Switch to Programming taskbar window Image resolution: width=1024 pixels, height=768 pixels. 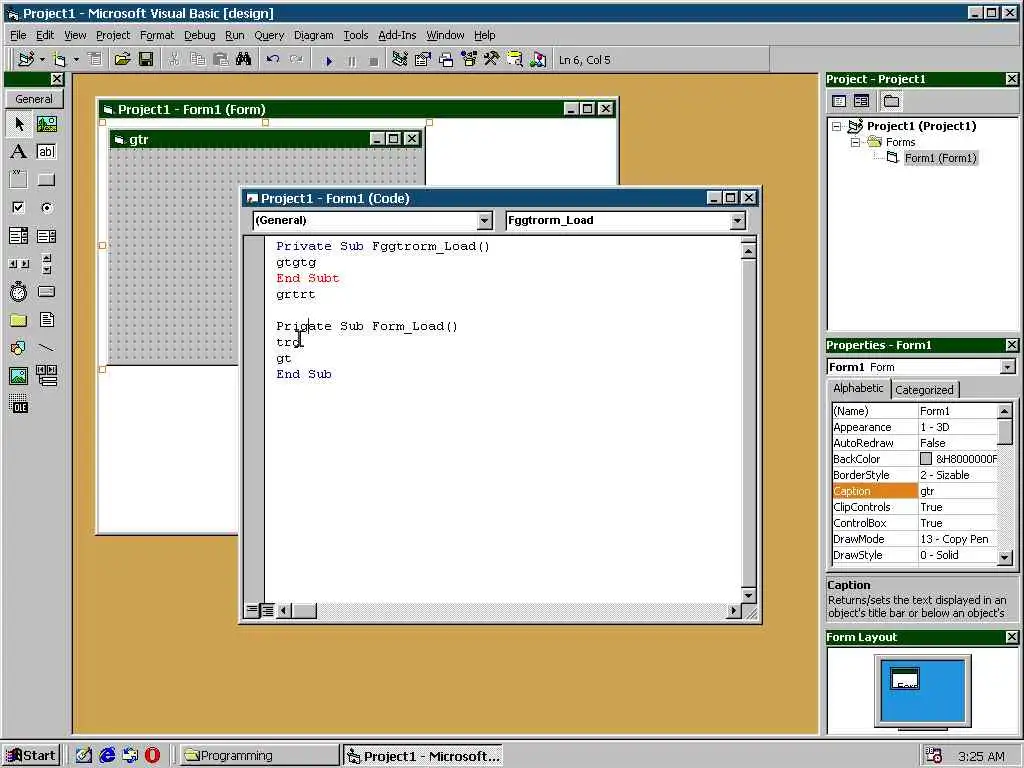(259, 756)
